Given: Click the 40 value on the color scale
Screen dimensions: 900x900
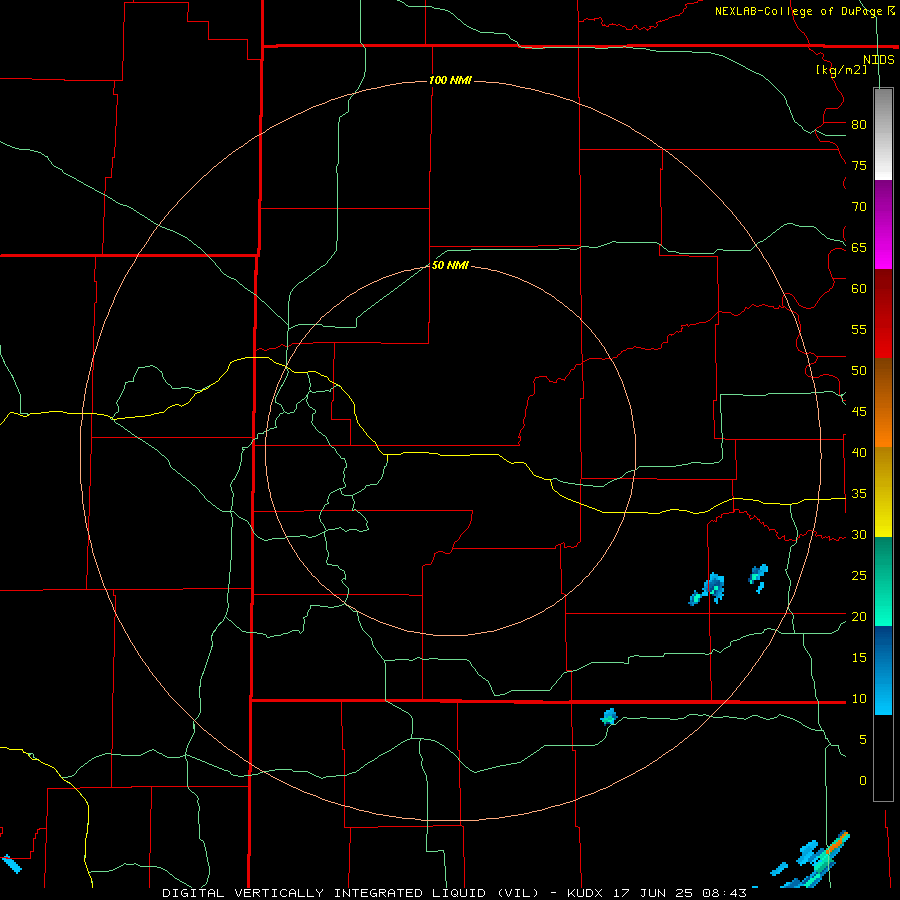Looking at the screenshot, I should point(859,453).
